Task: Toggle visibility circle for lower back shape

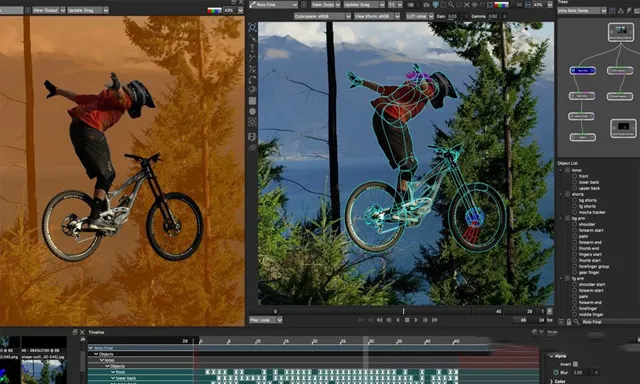Action: pyautogui.click(x=574, y=182)
